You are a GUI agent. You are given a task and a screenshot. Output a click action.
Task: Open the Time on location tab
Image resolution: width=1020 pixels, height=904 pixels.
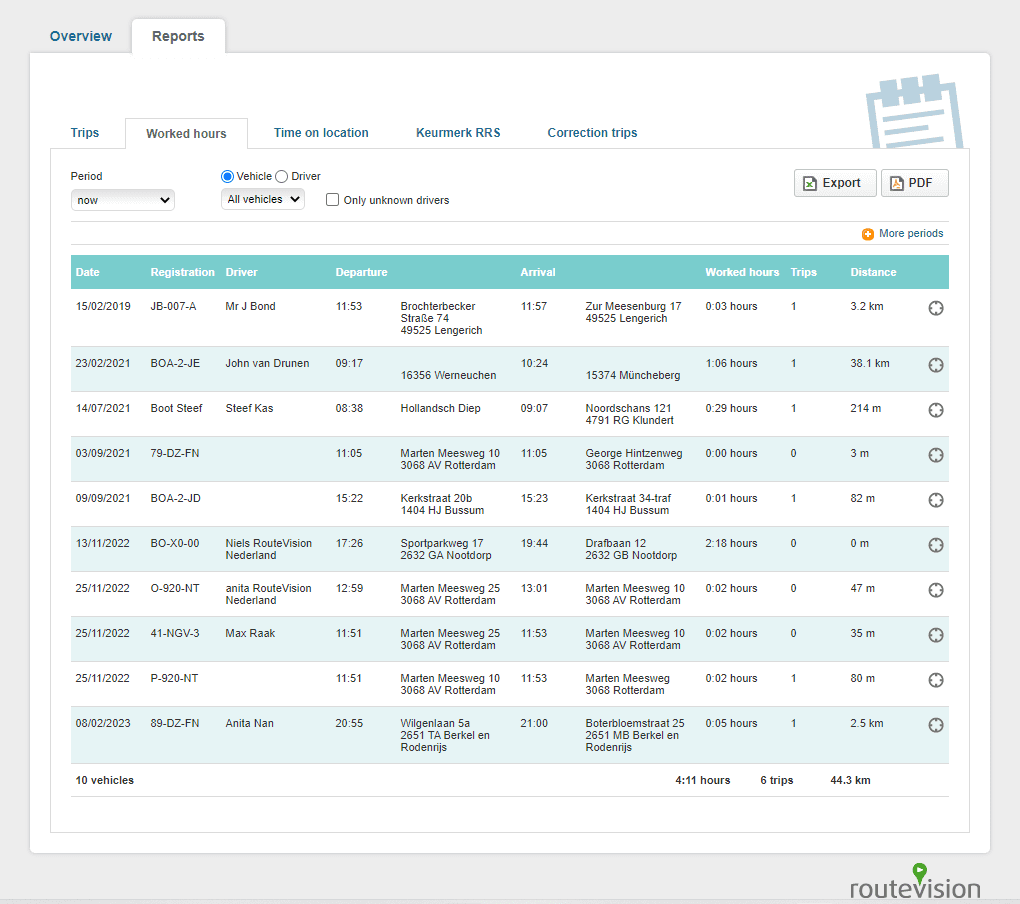(321, 133)
